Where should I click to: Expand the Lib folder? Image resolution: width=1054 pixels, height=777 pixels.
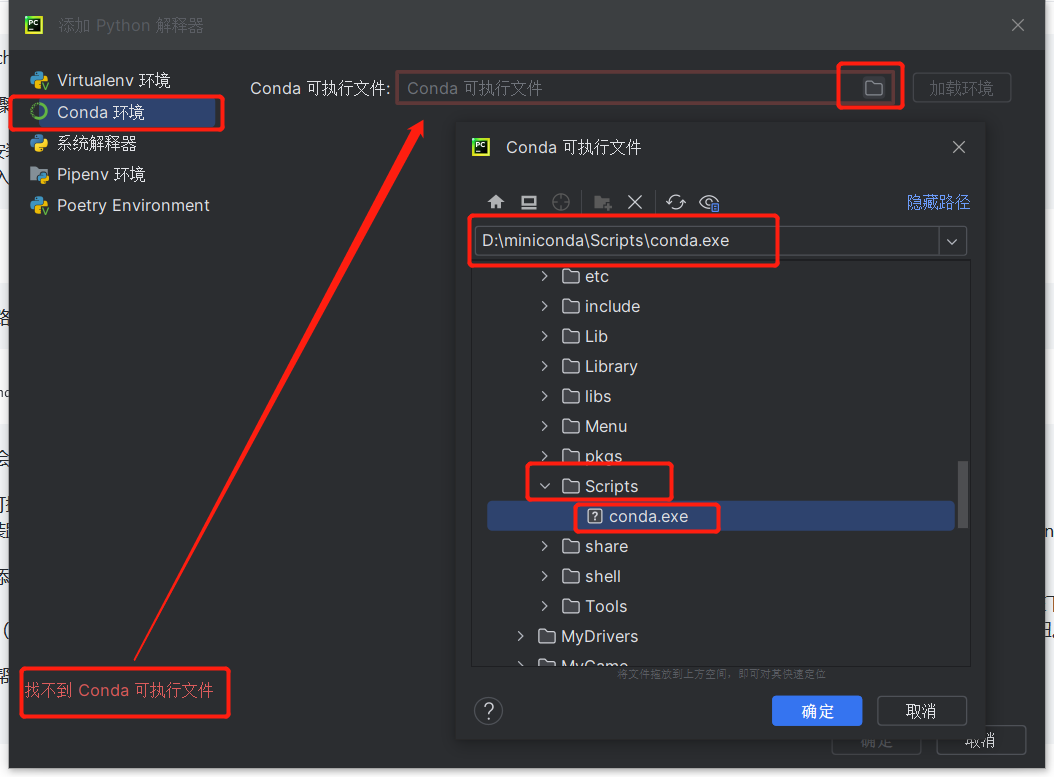coord(544,336)
